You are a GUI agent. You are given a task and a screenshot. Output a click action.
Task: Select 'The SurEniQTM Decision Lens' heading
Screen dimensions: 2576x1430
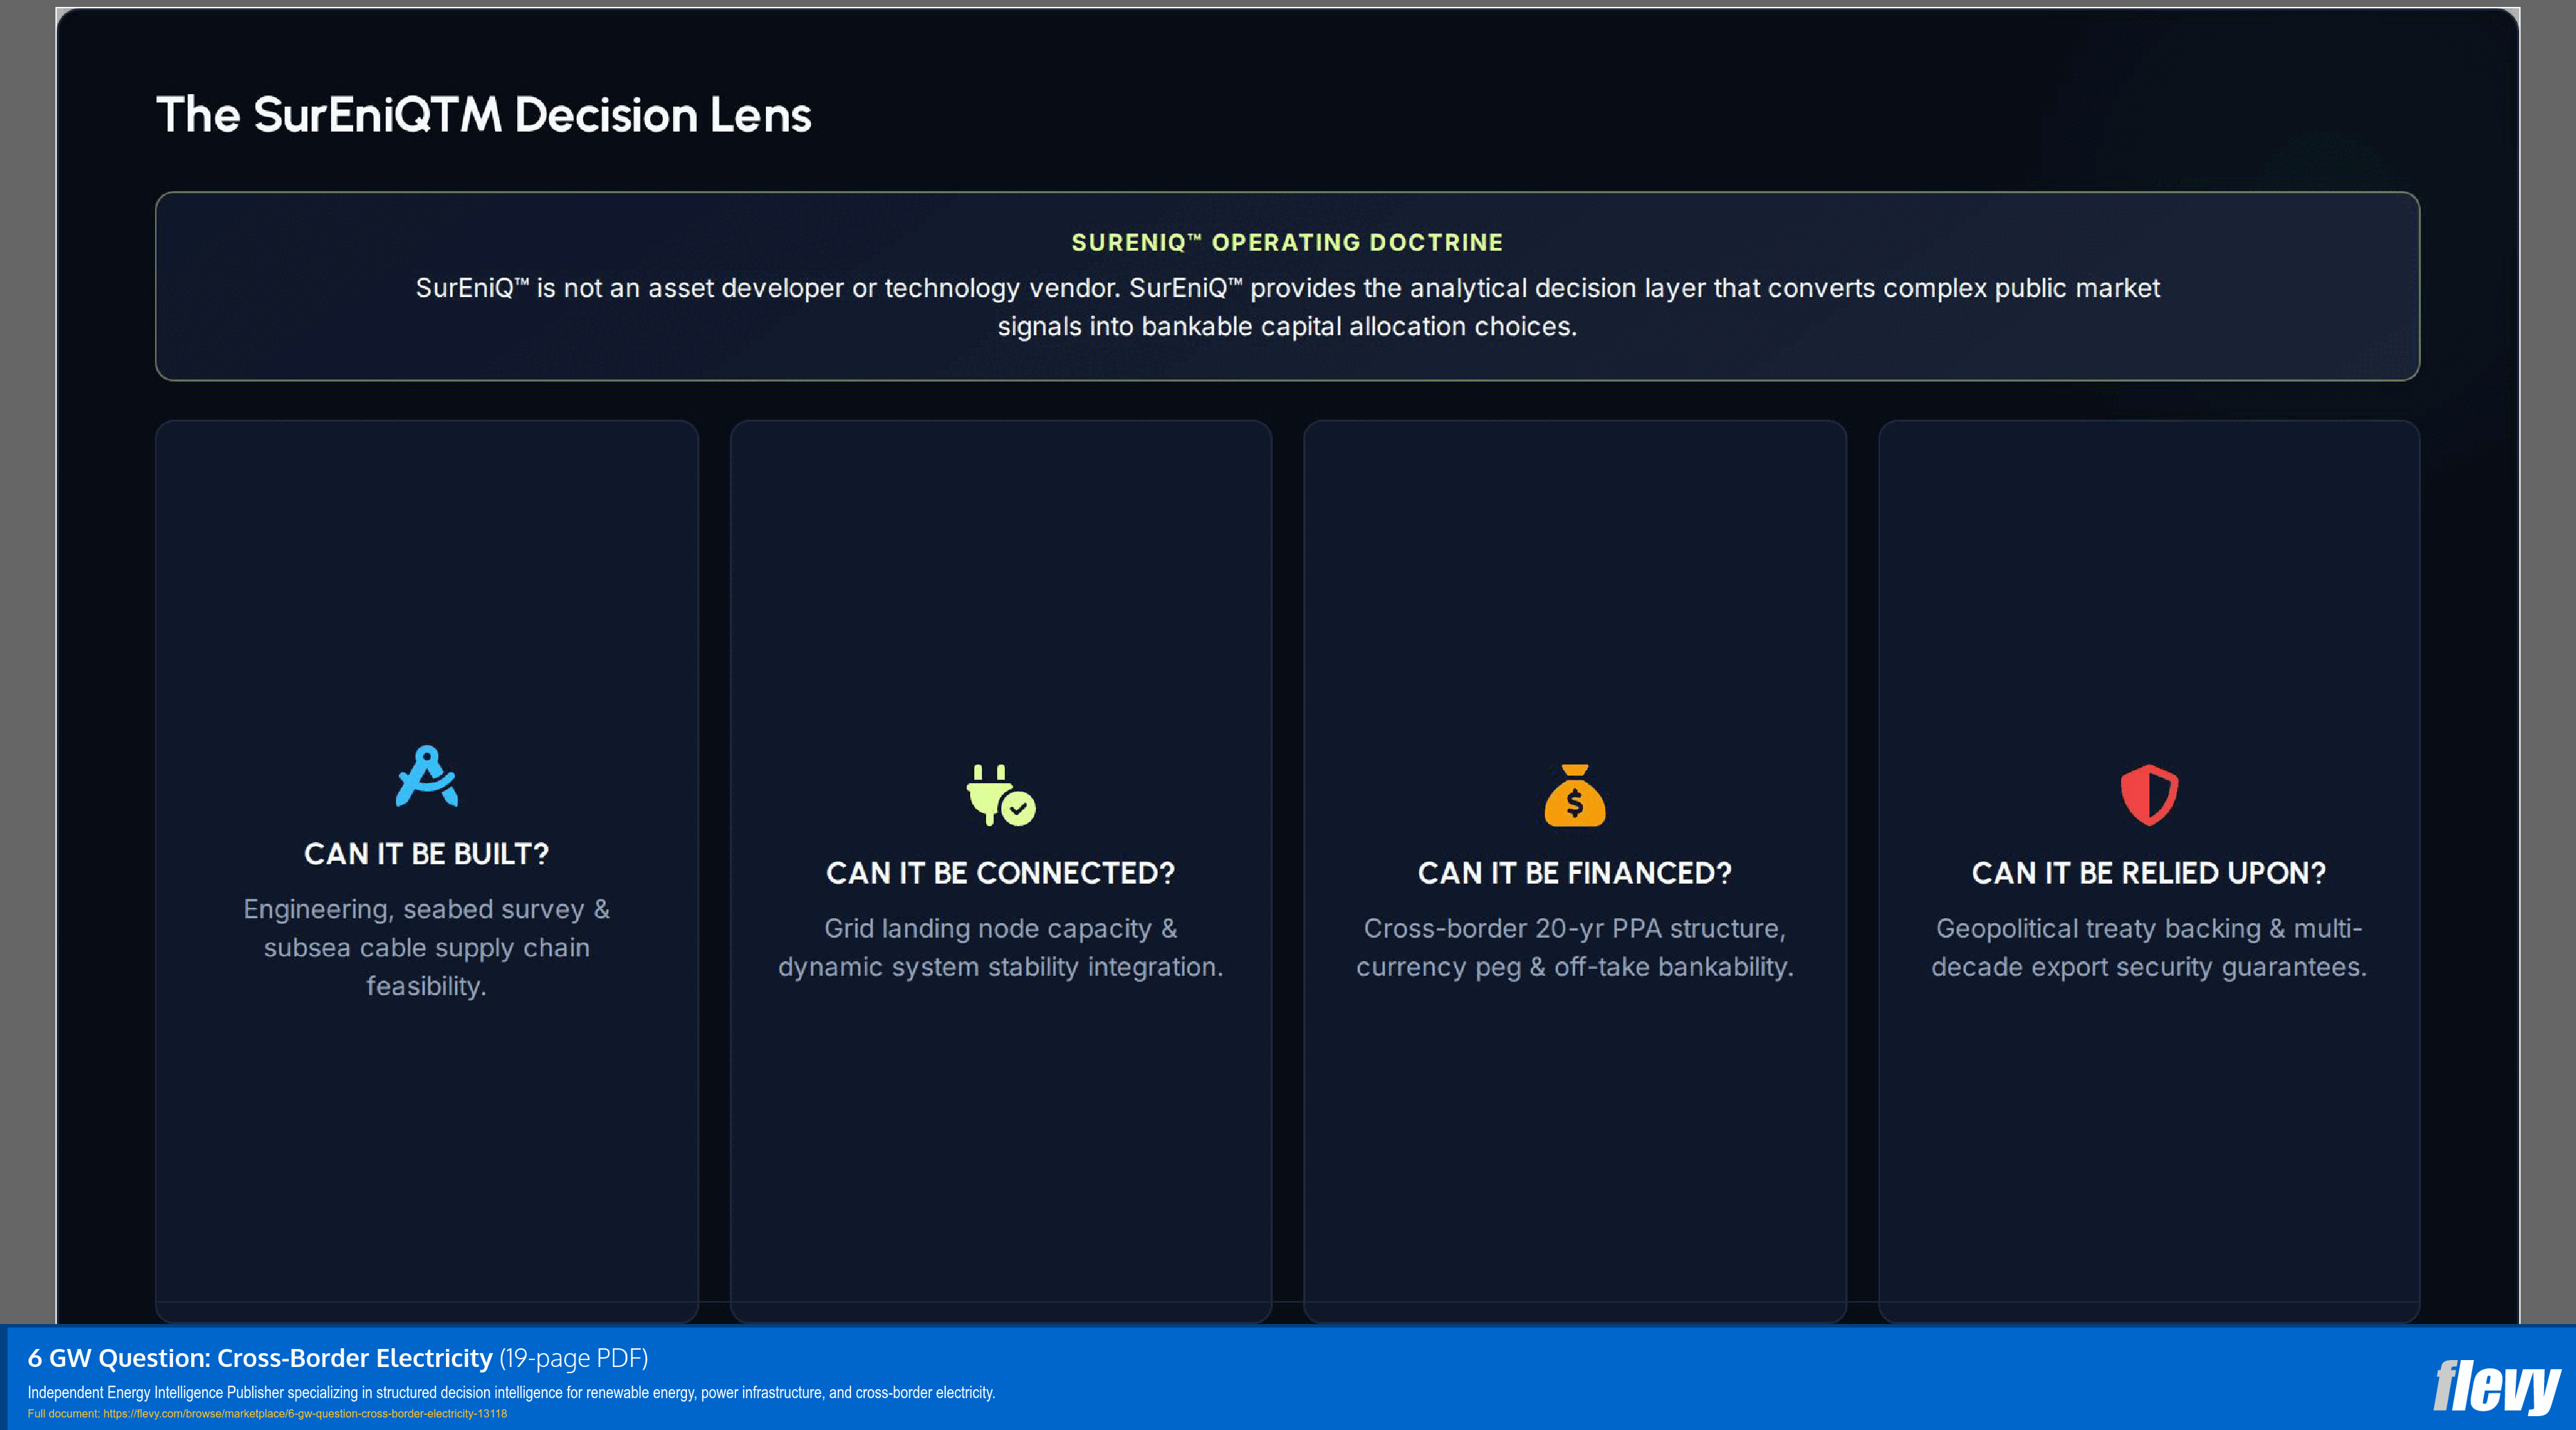click(x=484, y=115)
